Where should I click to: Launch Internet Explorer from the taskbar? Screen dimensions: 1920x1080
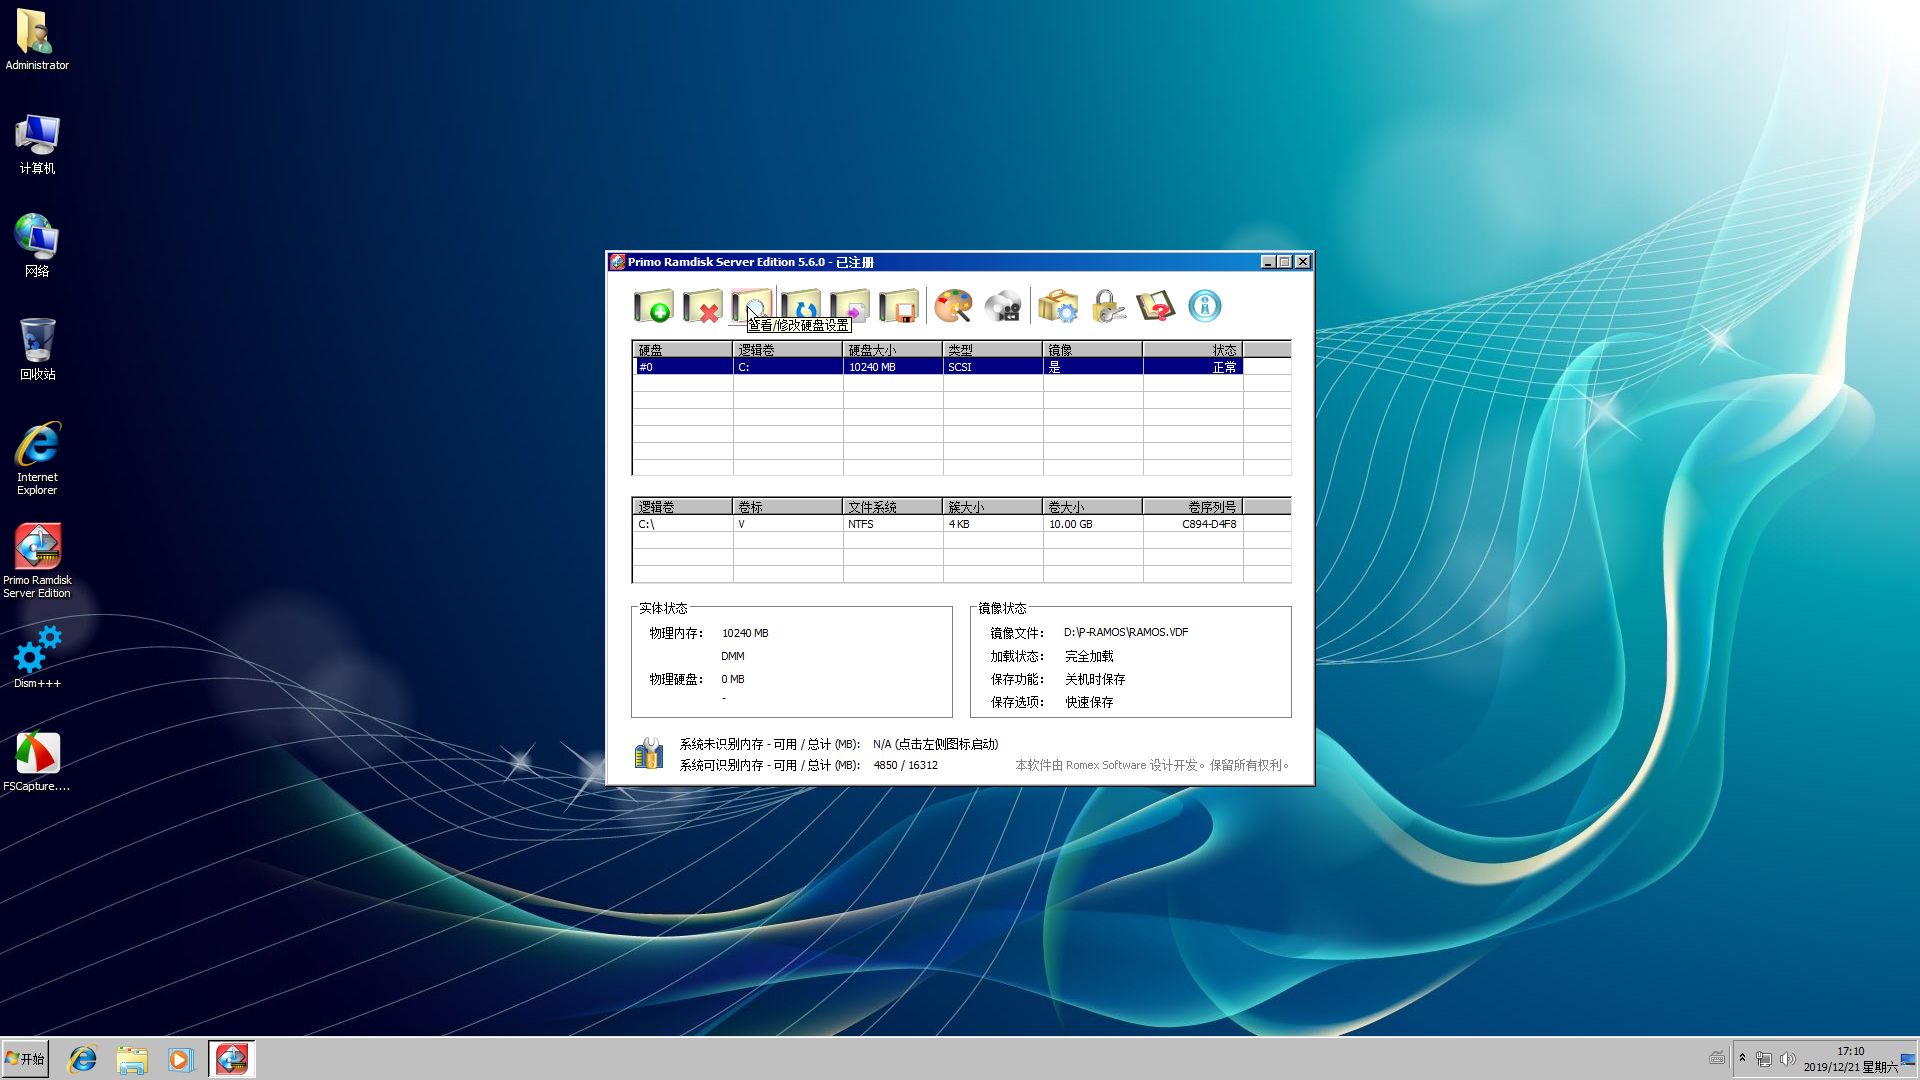point(82,1059)
